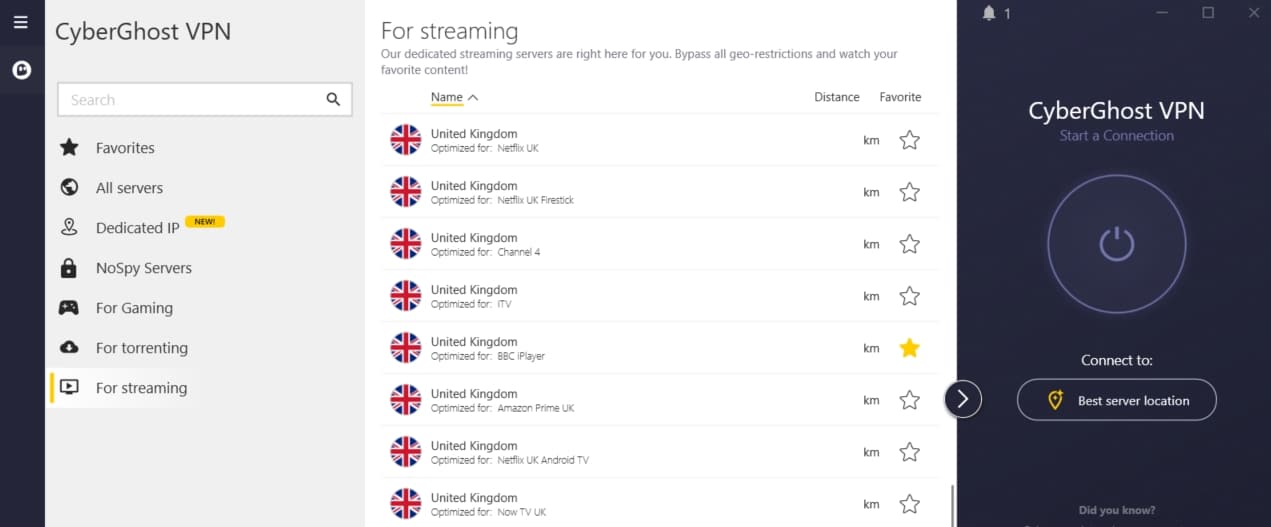Toggle favorite star for Channel 4 server
1271x527 pixels.
[909, 244]
